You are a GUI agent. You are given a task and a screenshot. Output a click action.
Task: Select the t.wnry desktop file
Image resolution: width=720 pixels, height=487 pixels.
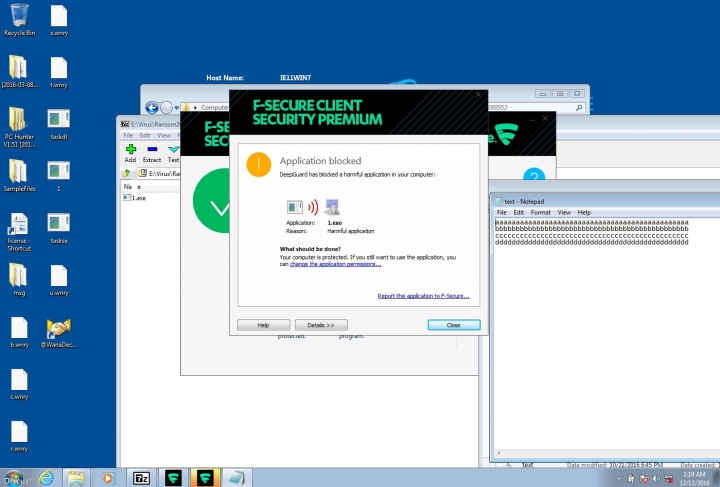click(x=59, y=73)
